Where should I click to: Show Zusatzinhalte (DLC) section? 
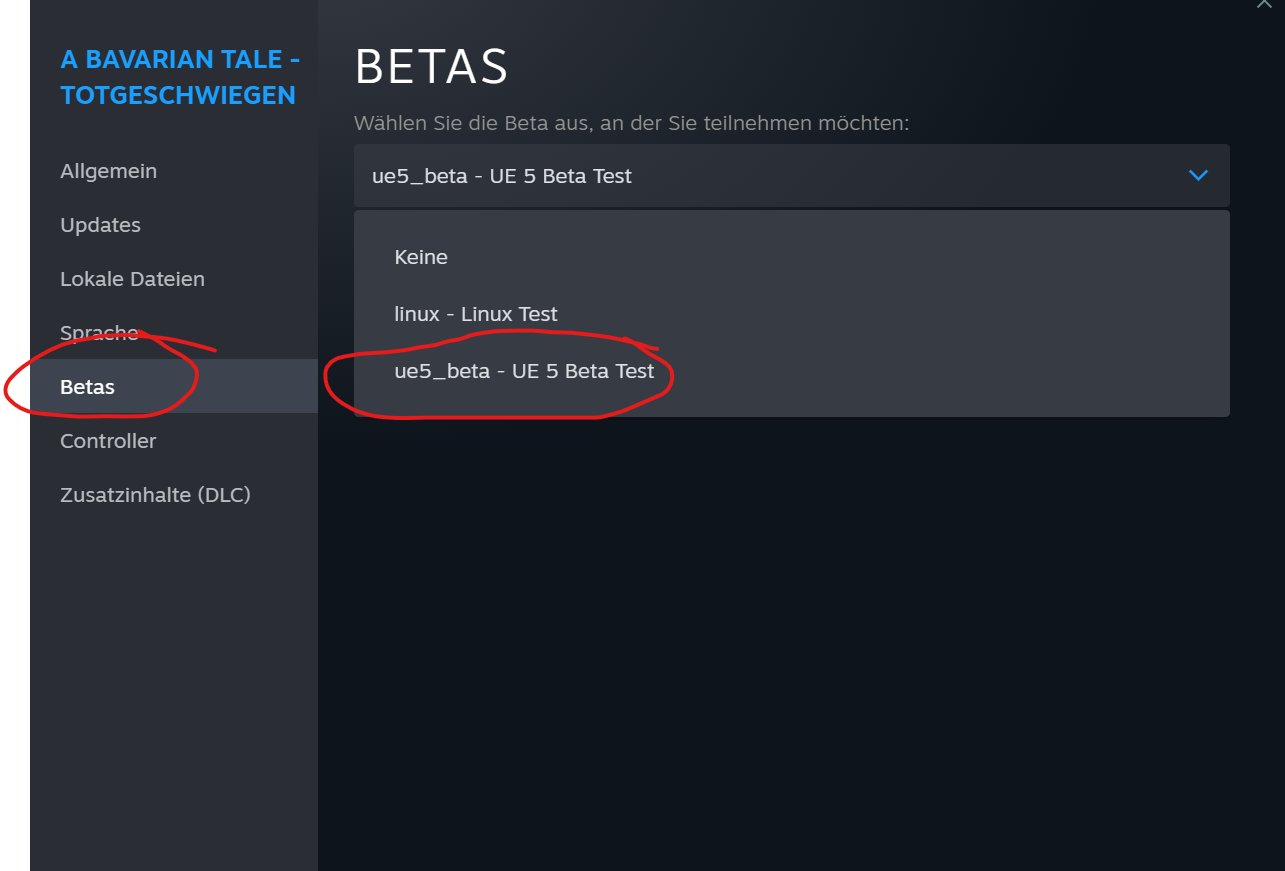click(155, 495)
